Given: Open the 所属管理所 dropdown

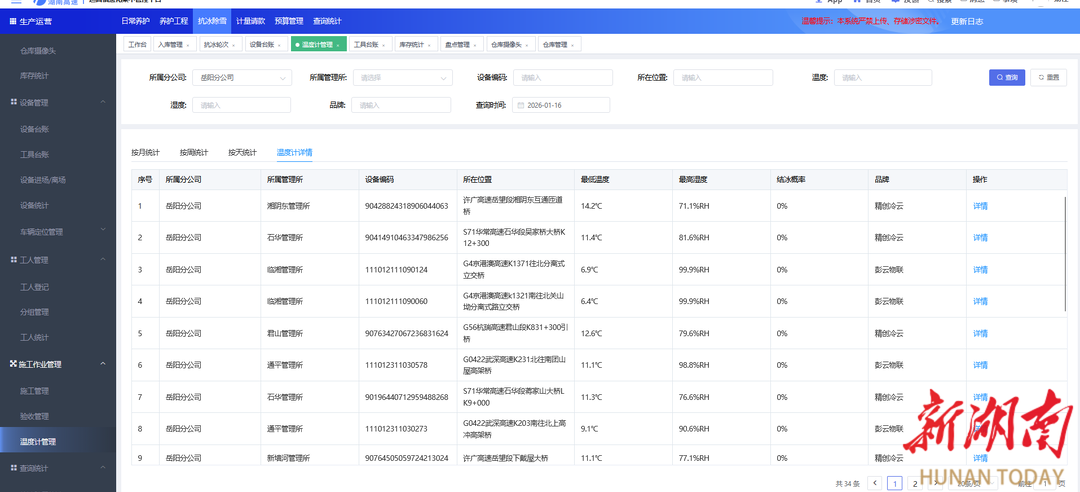Looking at the screenshot, I should click(403, 77).
